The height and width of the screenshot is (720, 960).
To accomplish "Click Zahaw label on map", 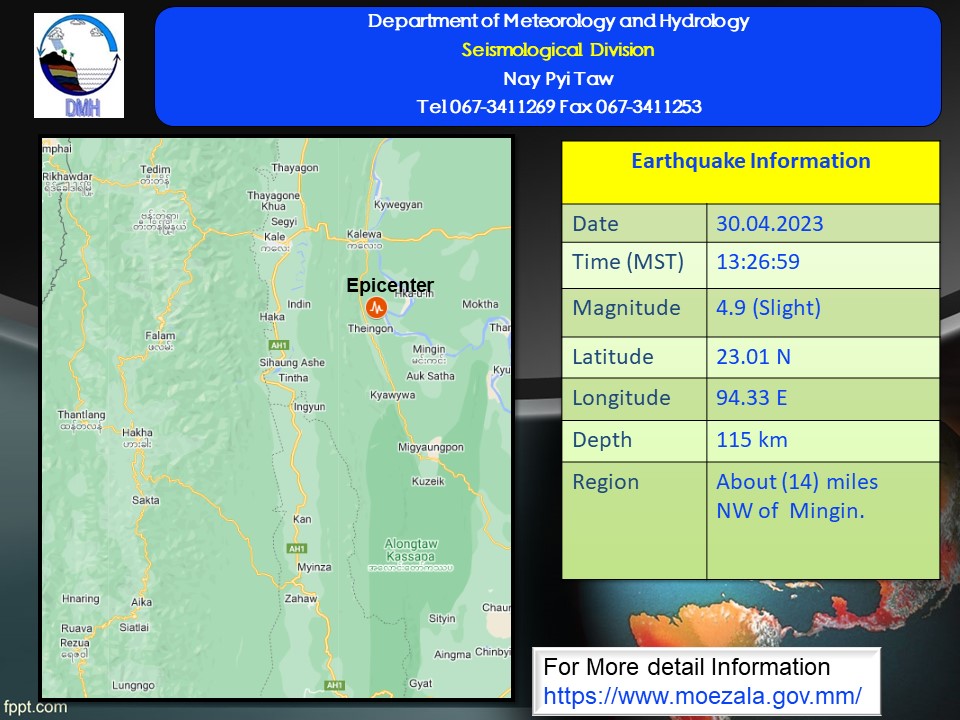I will [301, 598].
